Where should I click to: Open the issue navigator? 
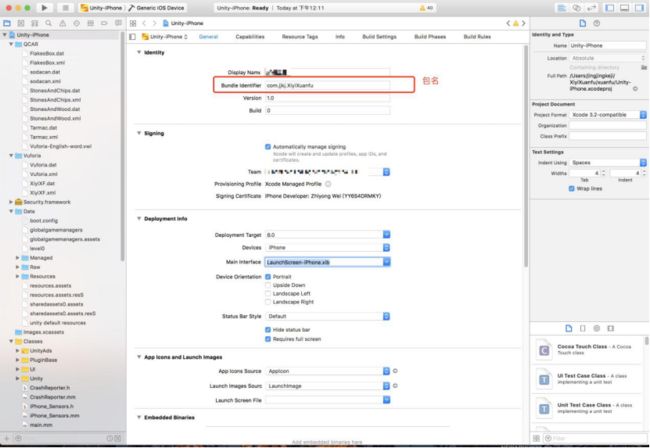coord(63,23)
